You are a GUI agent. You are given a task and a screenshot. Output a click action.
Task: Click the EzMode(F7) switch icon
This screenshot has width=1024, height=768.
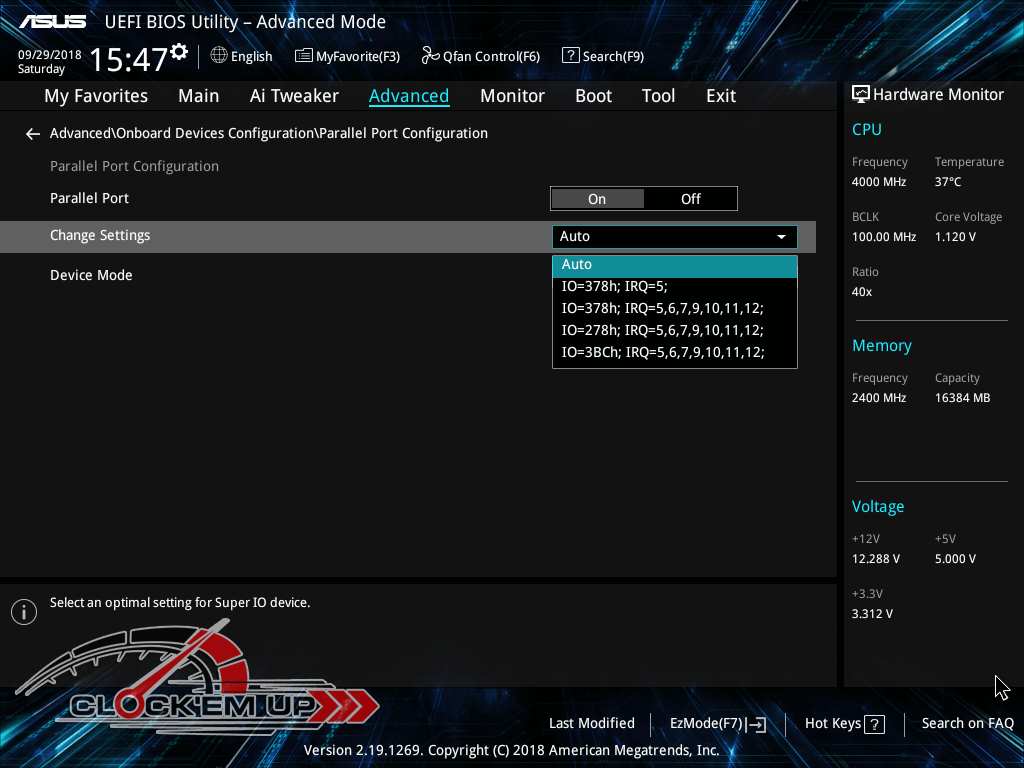coord(757,724)
